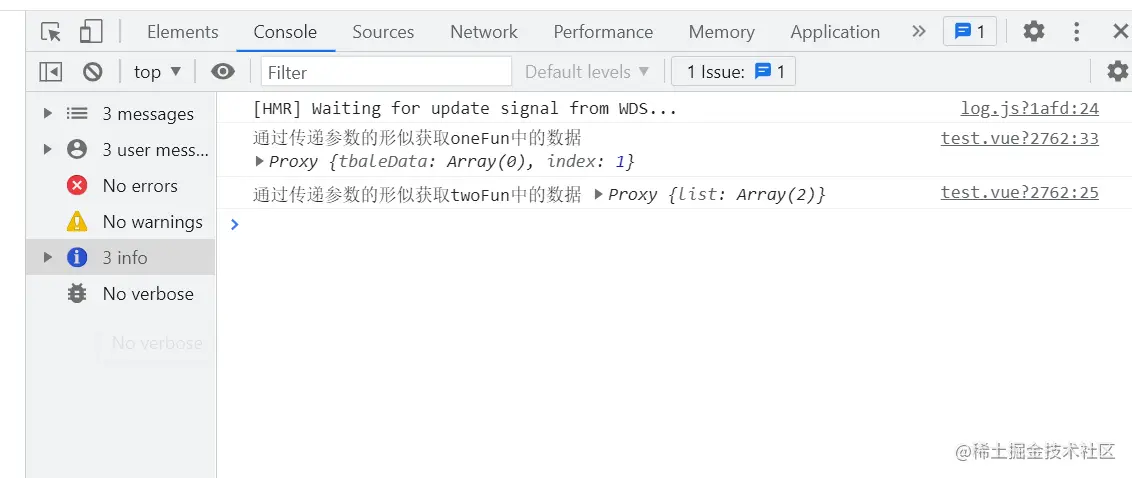Switch to the Network tab
Screen dimensions: 1132x478
484,32
